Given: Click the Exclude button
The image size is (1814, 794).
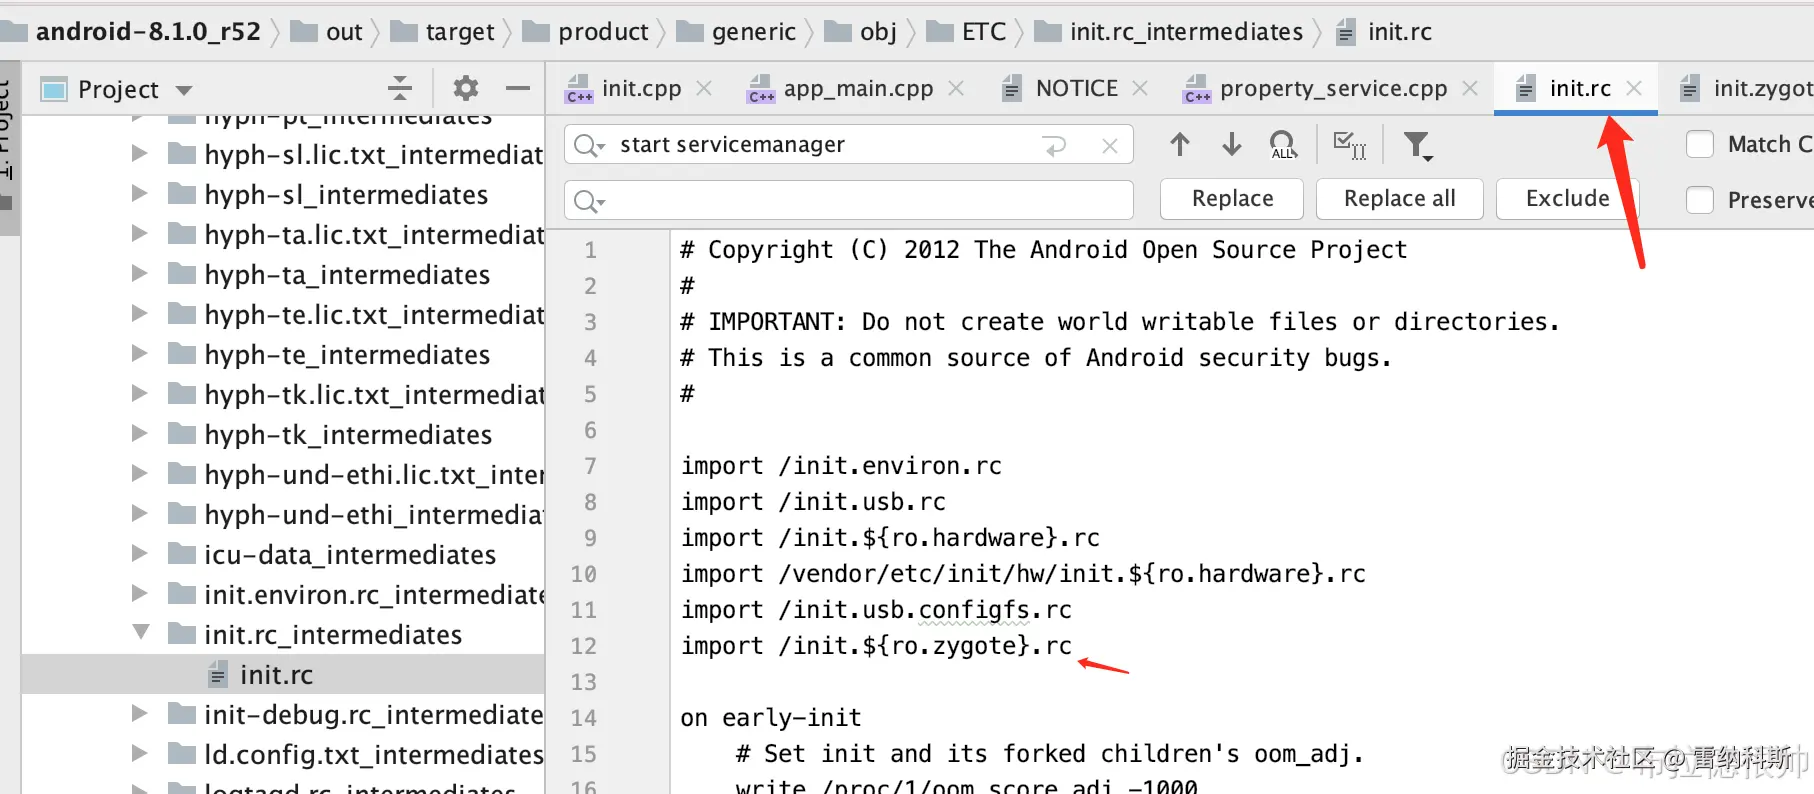Looking at the screenshot, I should (1567, 199).
